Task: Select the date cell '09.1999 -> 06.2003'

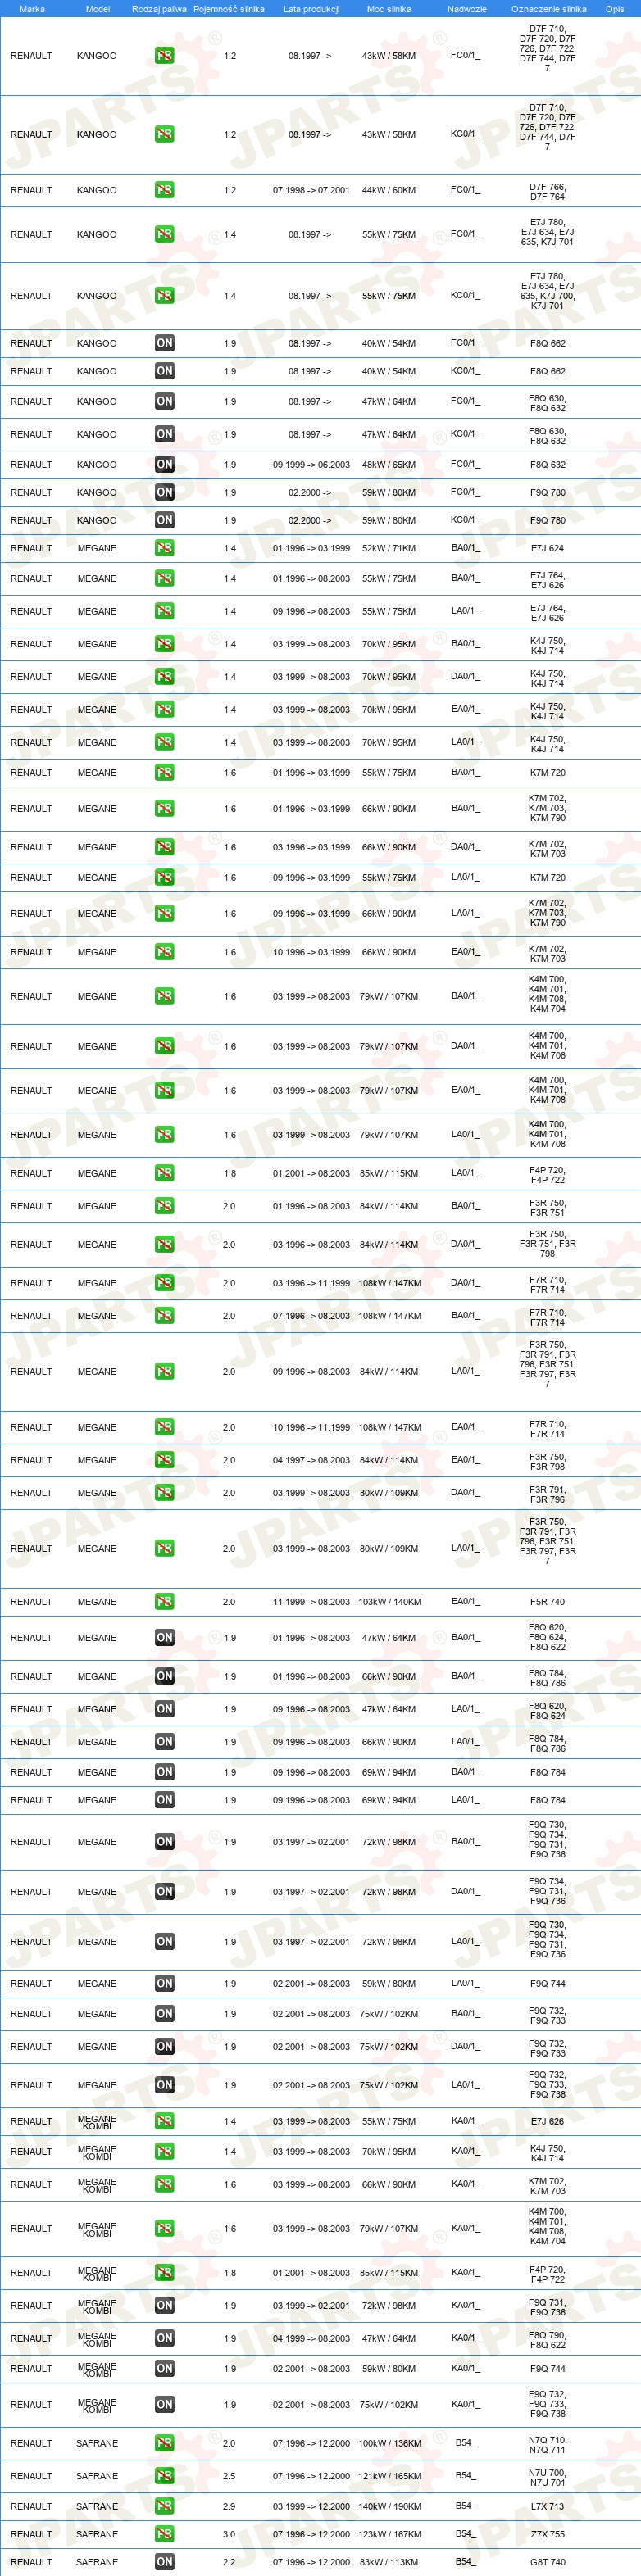Action: pos(311,465)
